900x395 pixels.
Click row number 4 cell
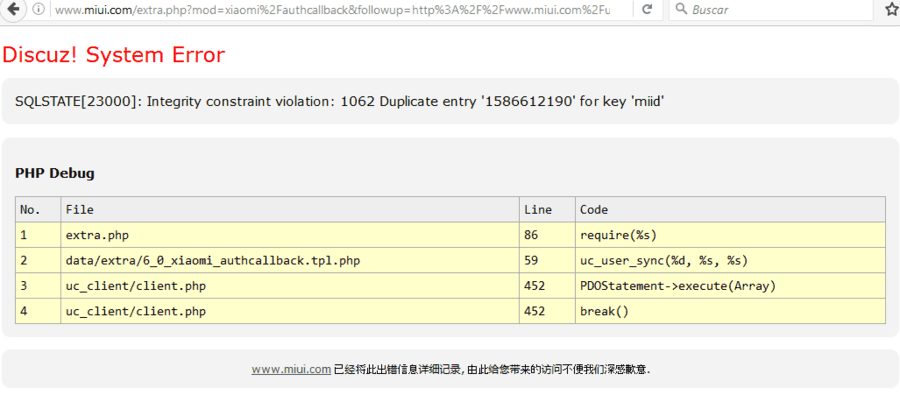coord(38,311)
